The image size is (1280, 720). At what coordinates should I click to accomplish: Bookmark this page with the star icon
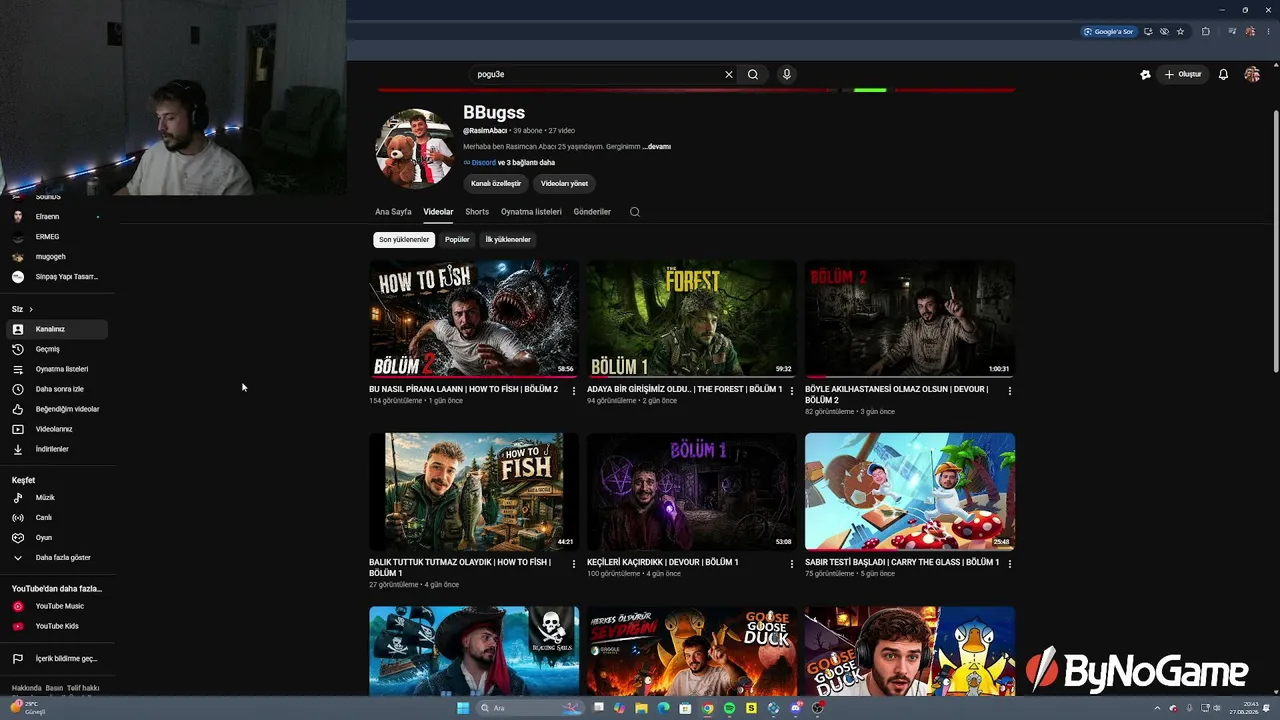[1180, 31]
